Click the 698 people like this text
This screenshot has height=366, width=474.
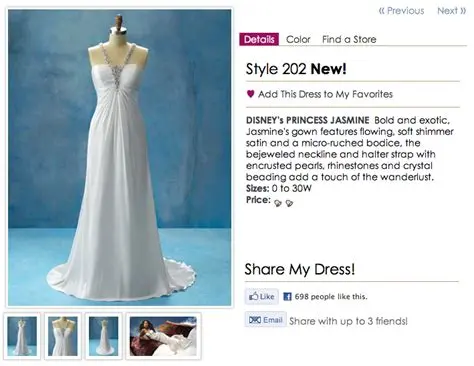331,296
